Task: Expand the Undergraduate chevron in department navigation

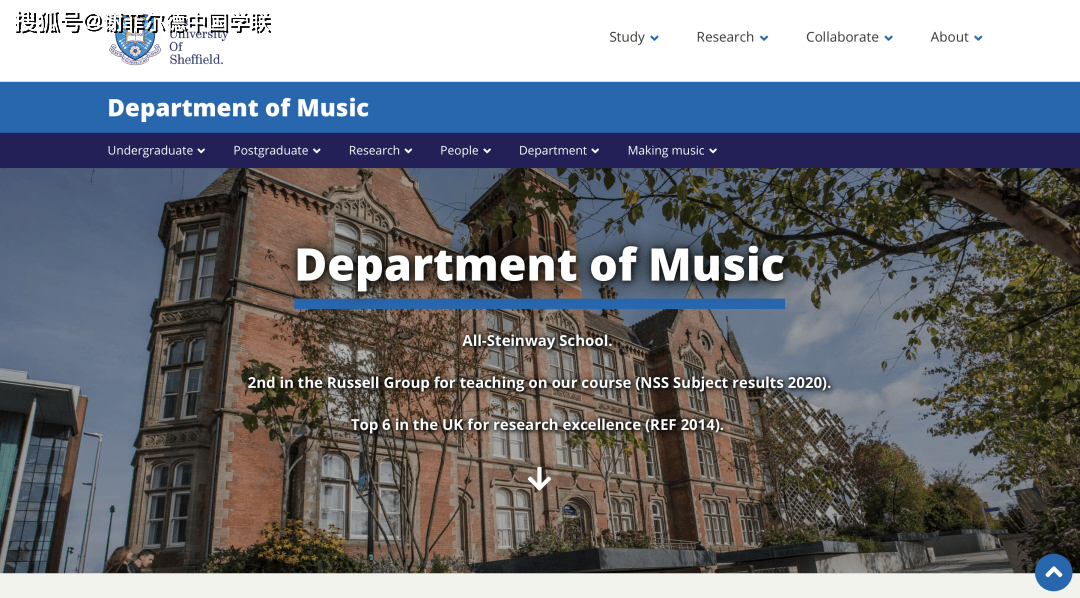Action: (201, 150)
